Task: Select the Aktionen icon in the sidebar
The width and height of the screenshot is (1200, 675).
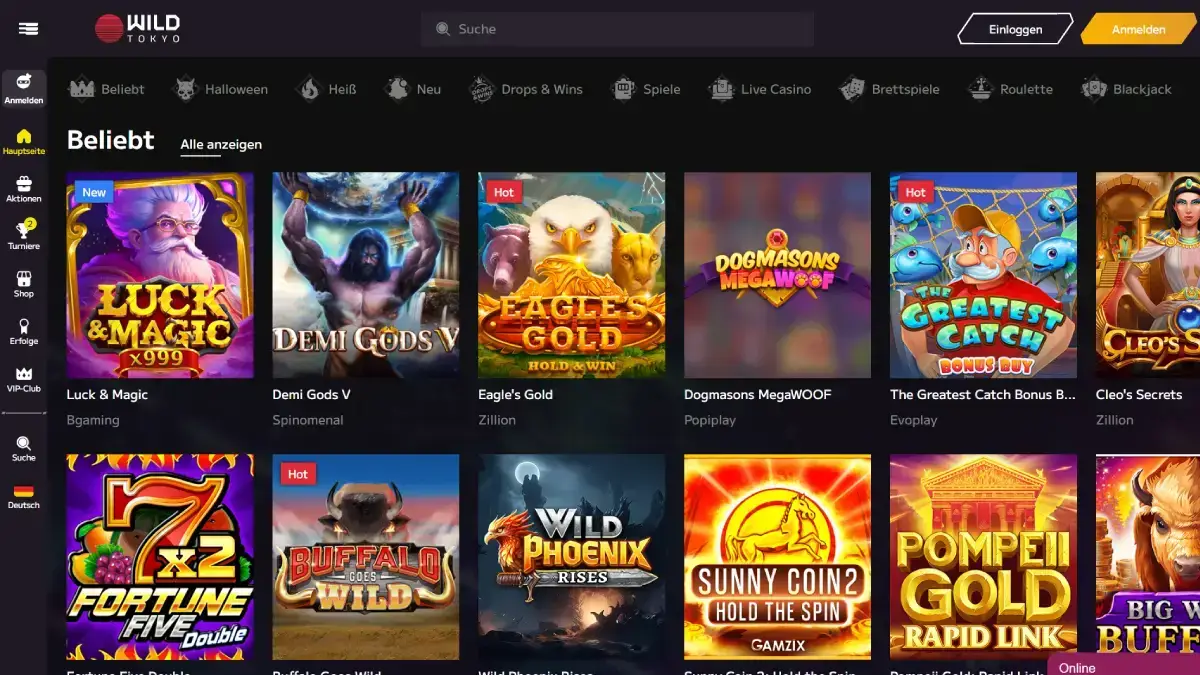Action: pyautogui.click(x=24, y=186)
